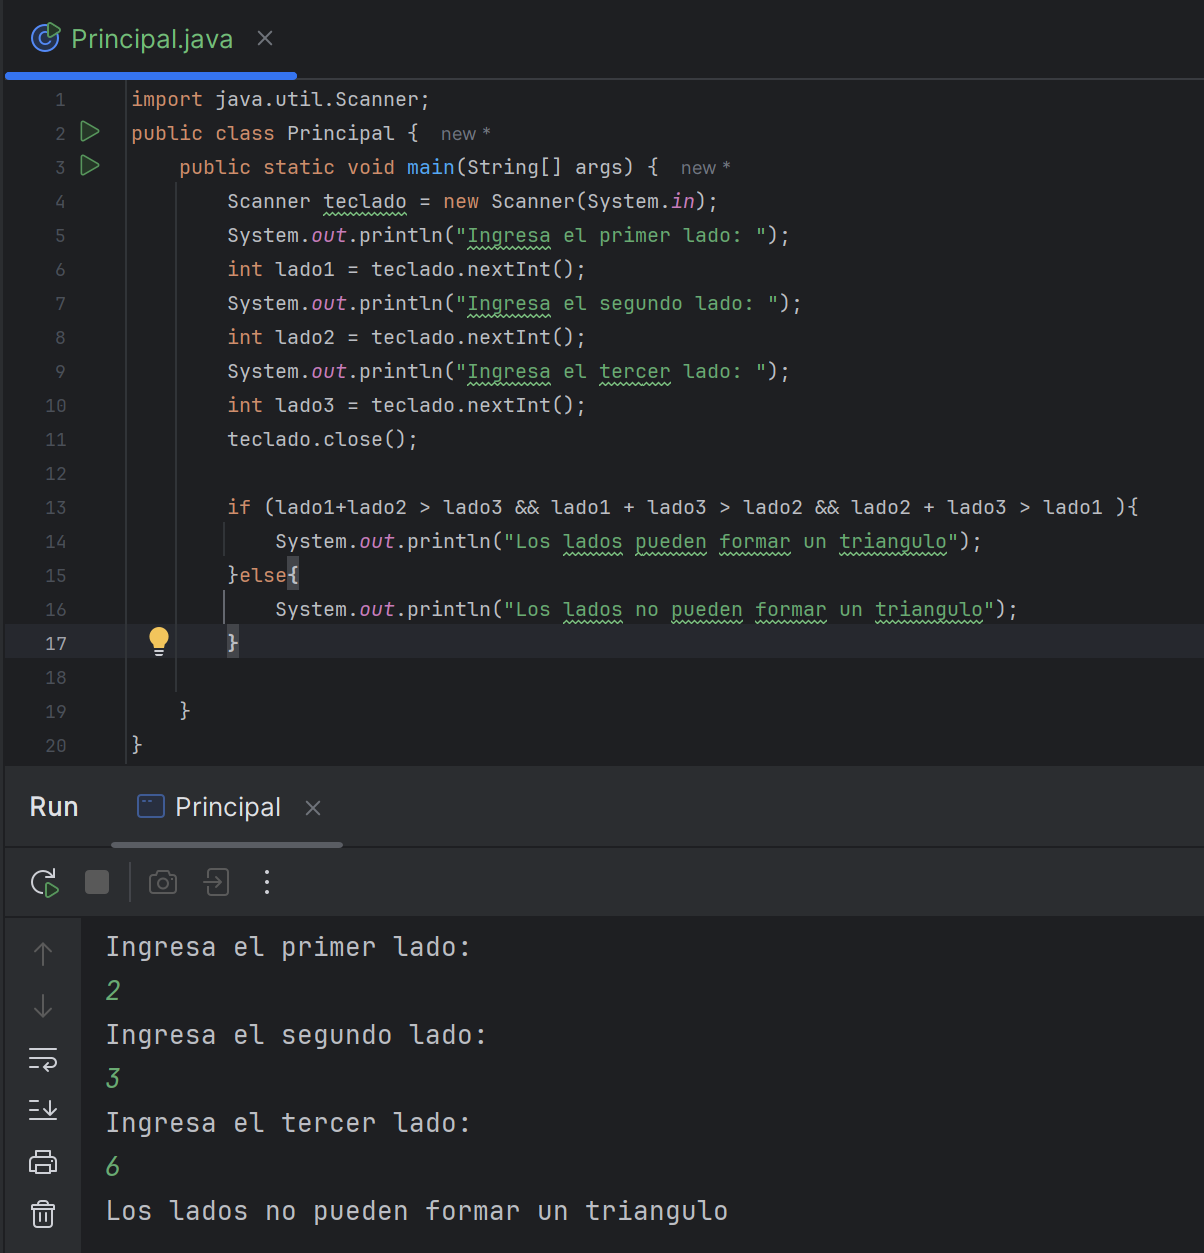Click the closing brace on line 19

tap(185, 711)
